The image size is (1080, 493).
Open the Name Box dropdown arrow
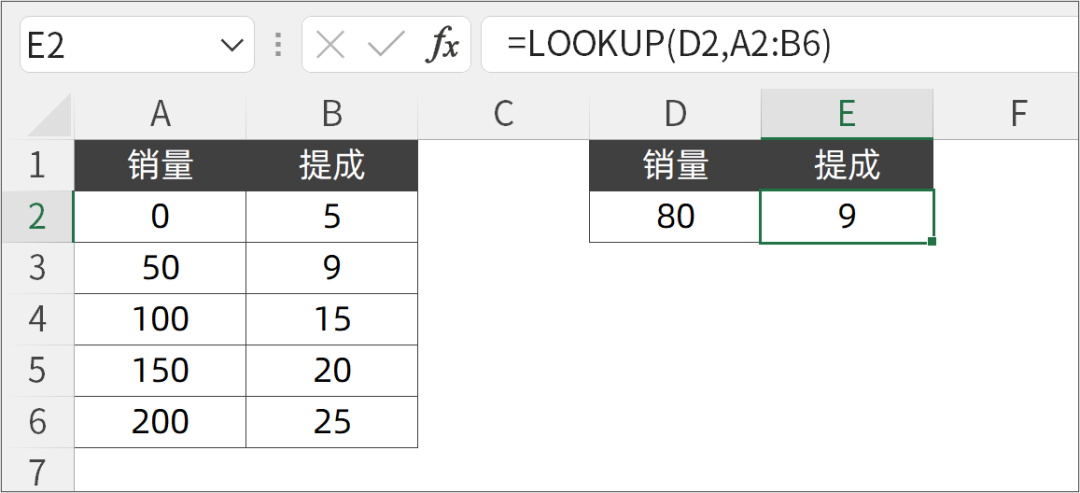(x=232, y=45)
